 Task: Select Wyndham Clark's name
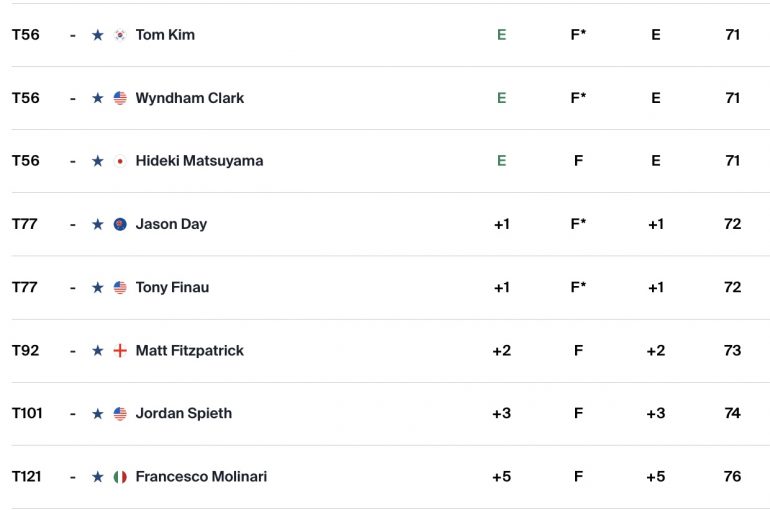(190, 98)
